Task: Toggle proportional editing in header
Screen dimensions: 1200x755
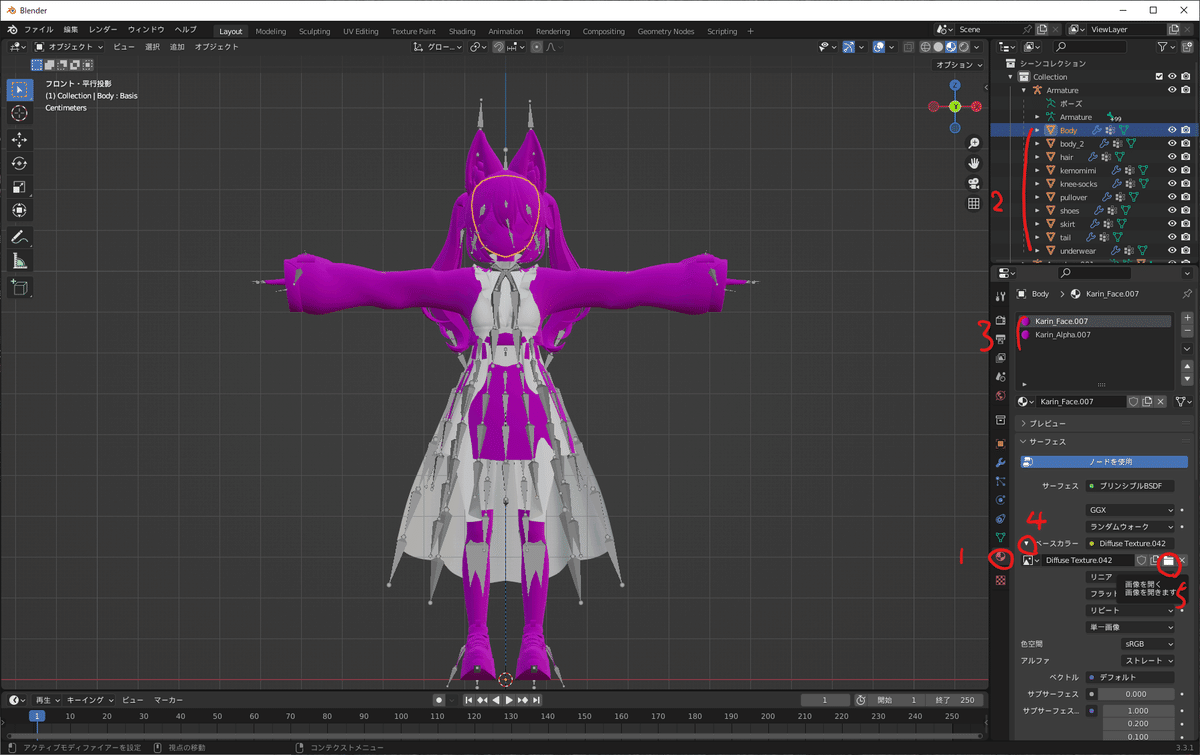Action: click(x=539, y=47)
